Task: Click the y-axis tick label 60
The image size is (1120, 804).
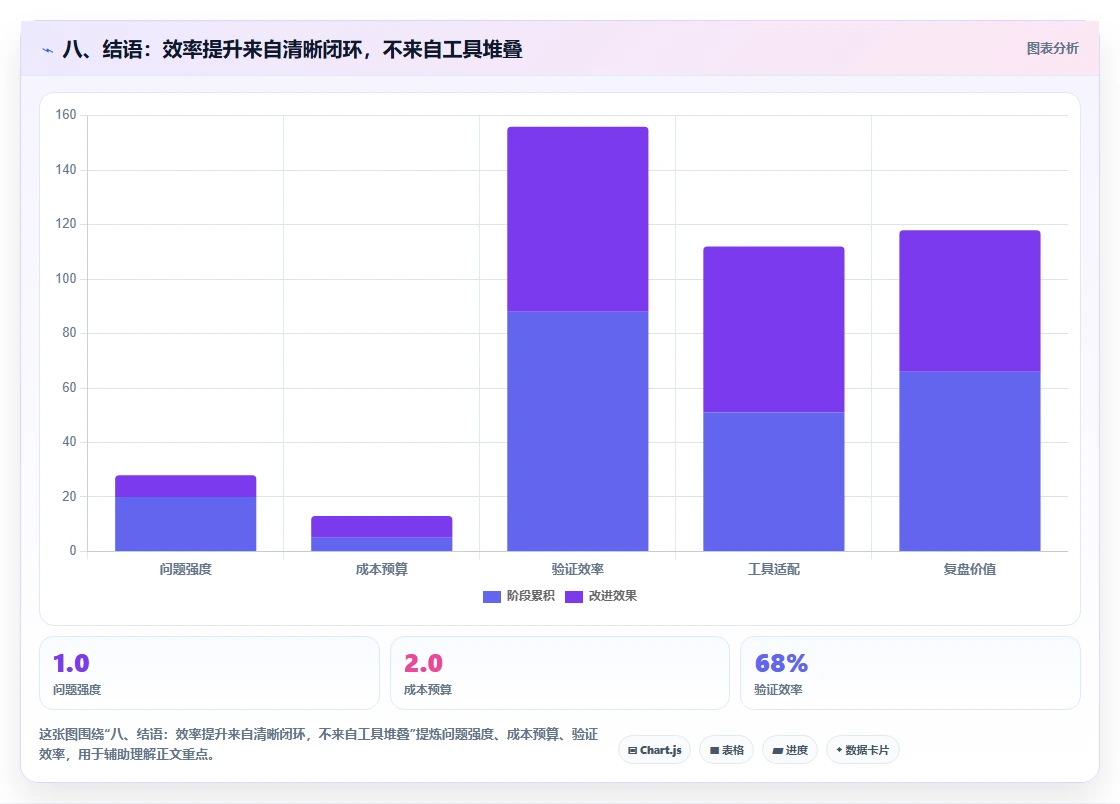Action: click(x=69, y=388)
